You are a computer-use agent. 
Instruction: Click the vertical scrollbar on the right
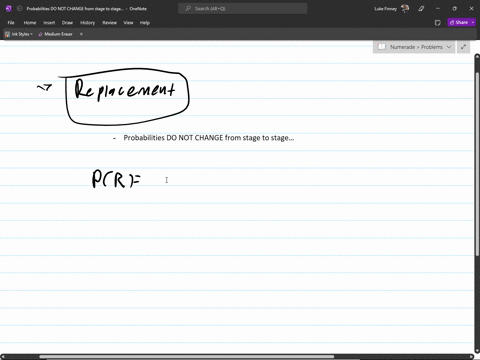tap(477, 164)
